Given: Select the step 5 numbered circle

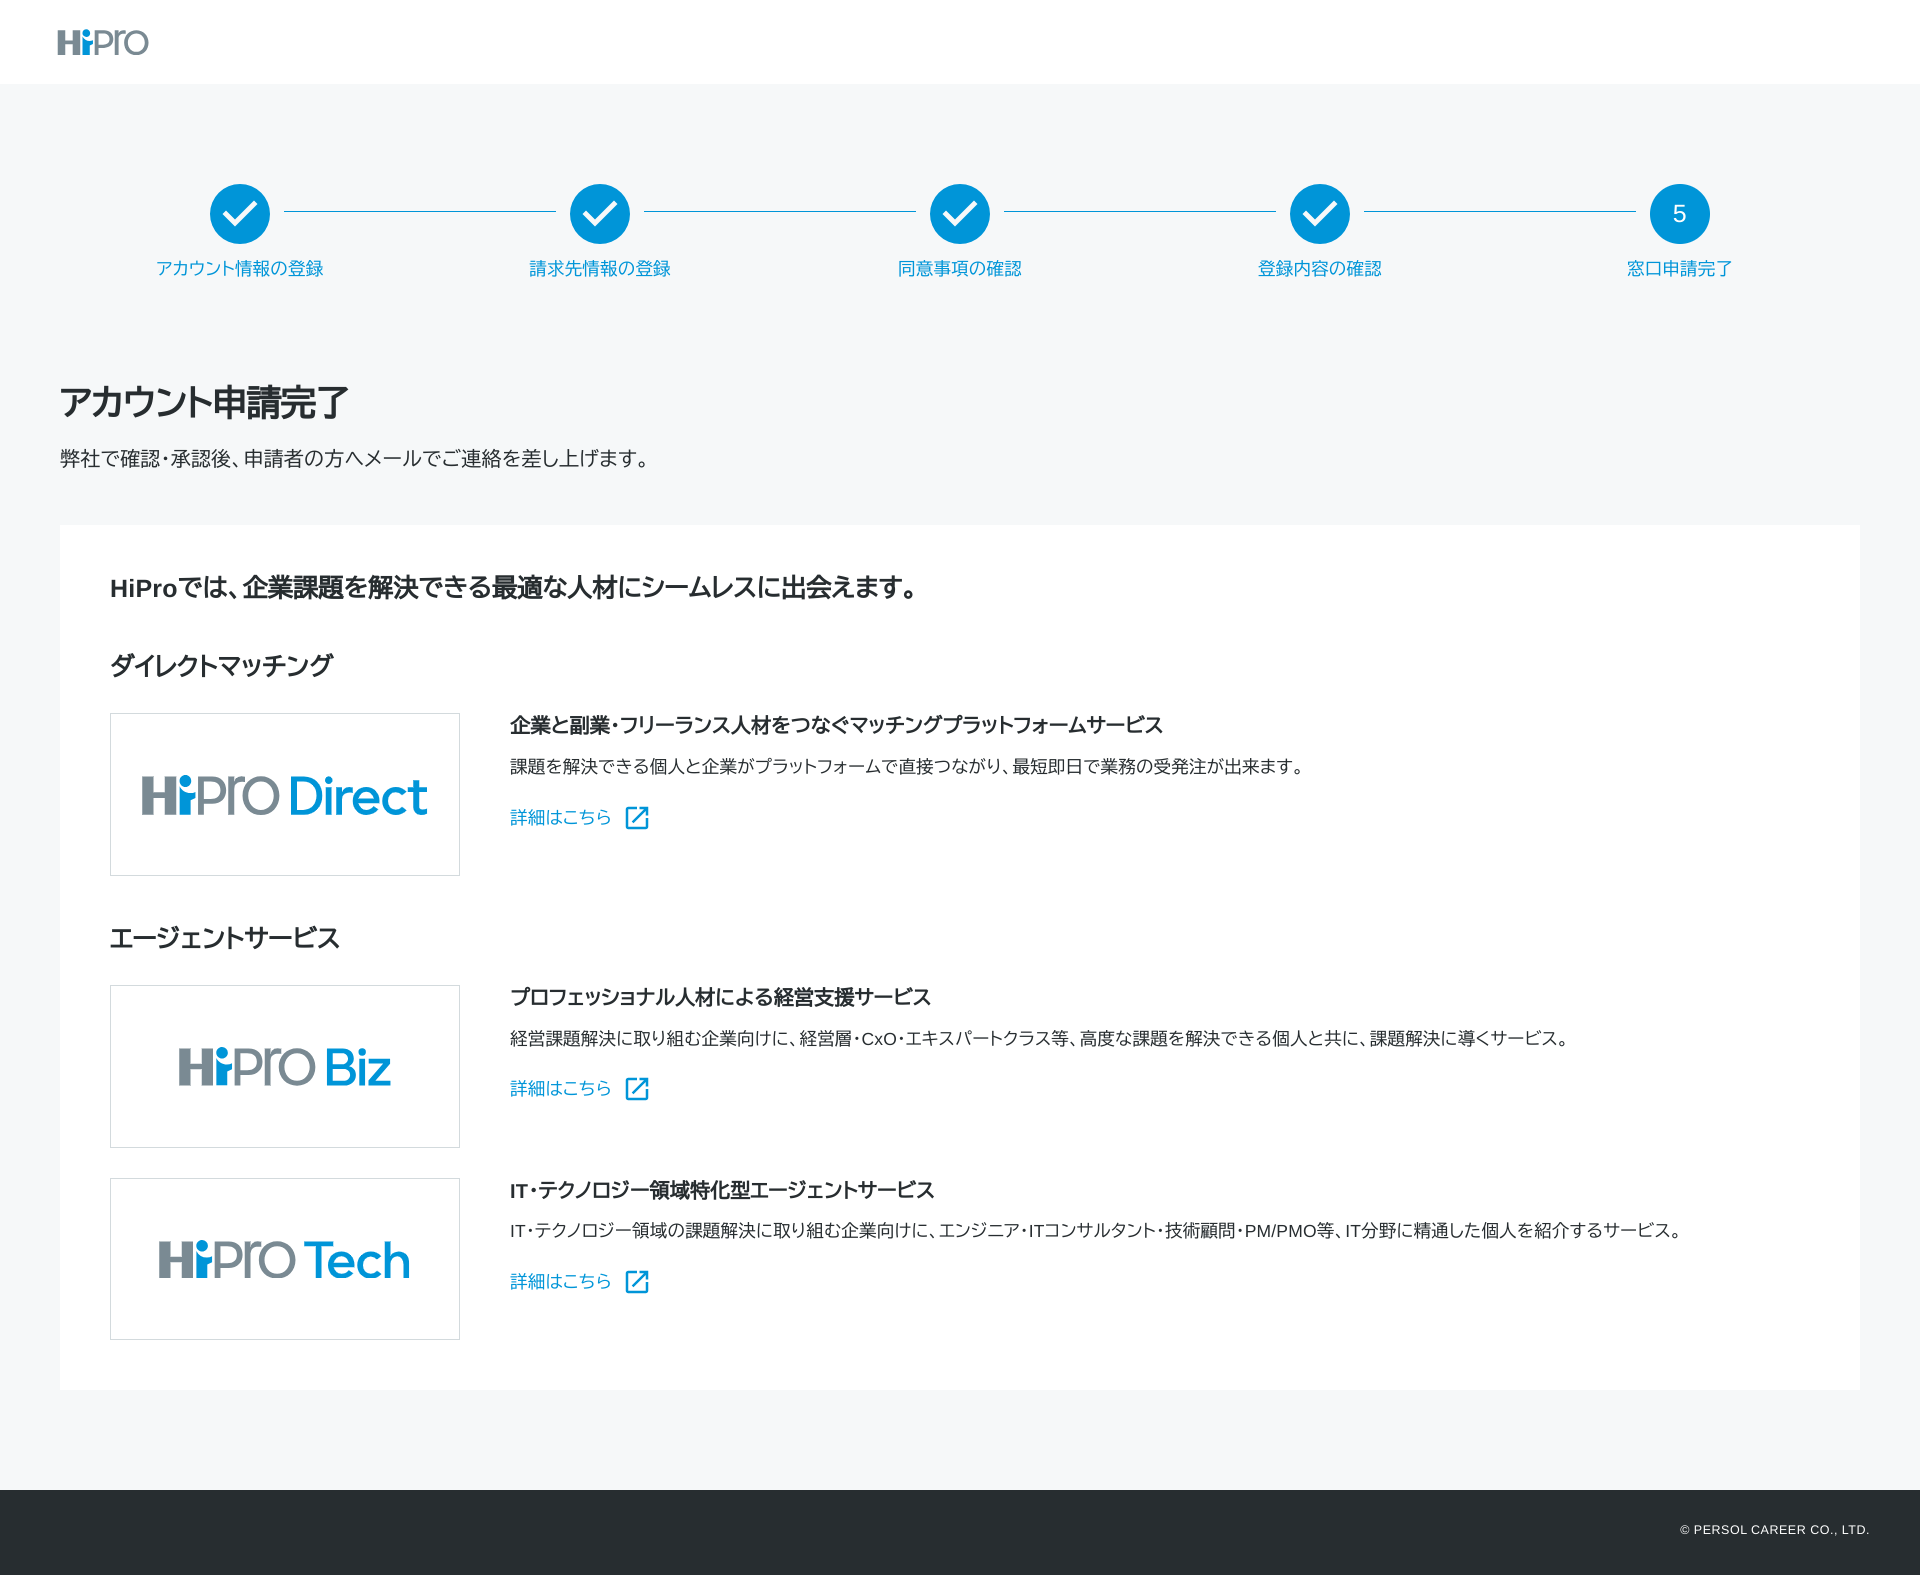Looking at the screenshot, I should tap(1679, 213).
